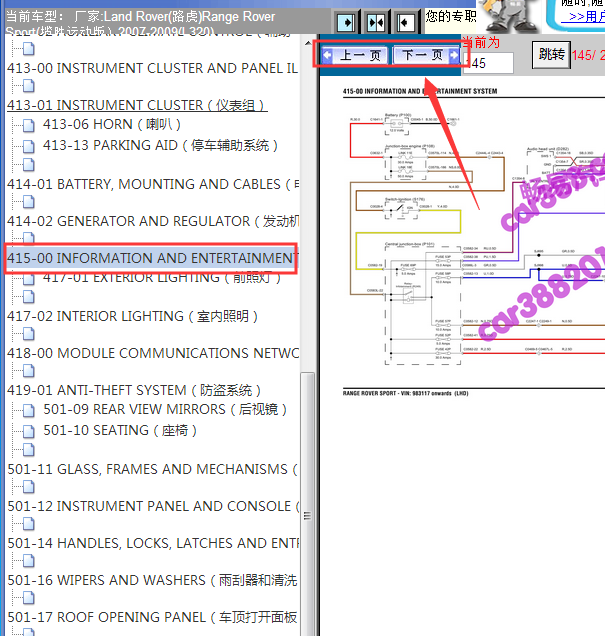Click document icon beside 501-10 SEATING
The height and width of the screenshot is (636, 605).
point(28,431)
